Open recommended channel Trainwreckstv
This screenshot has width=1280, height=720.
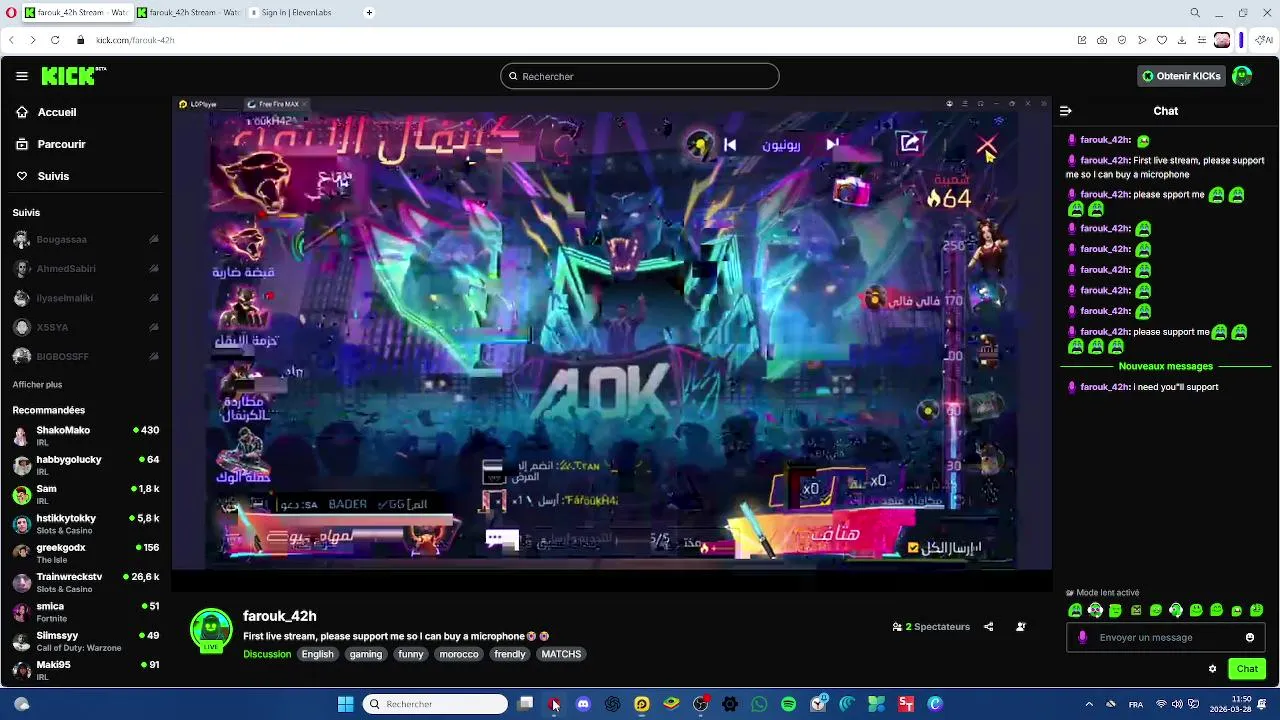coord(86,582)
